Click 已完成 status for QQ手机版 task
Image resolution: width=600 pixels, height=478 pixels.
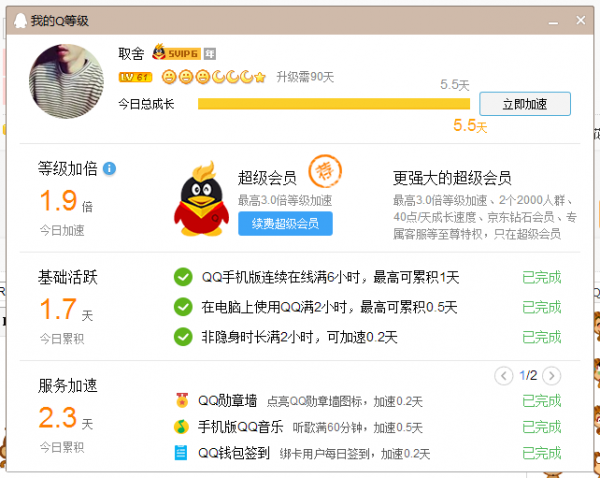pyautogui.click(x=541, y=277)
